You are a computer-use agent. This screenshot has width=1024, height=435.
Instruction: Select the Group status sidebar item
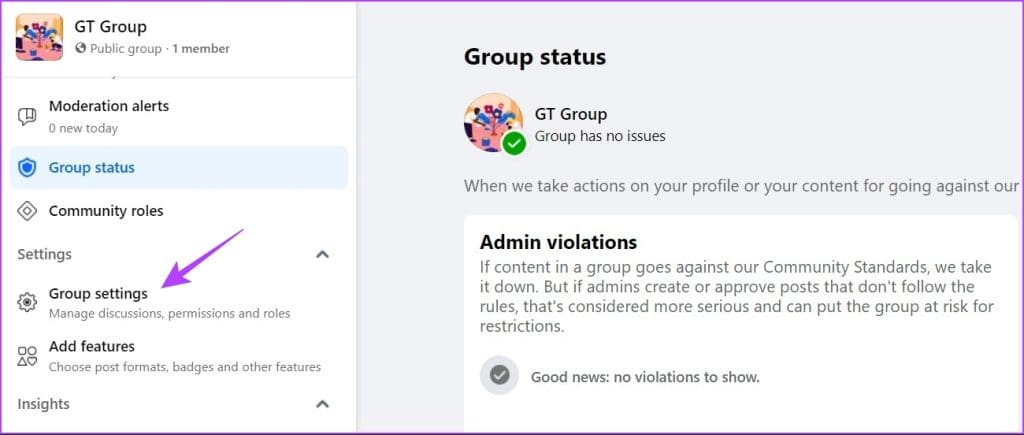[92, 168]
